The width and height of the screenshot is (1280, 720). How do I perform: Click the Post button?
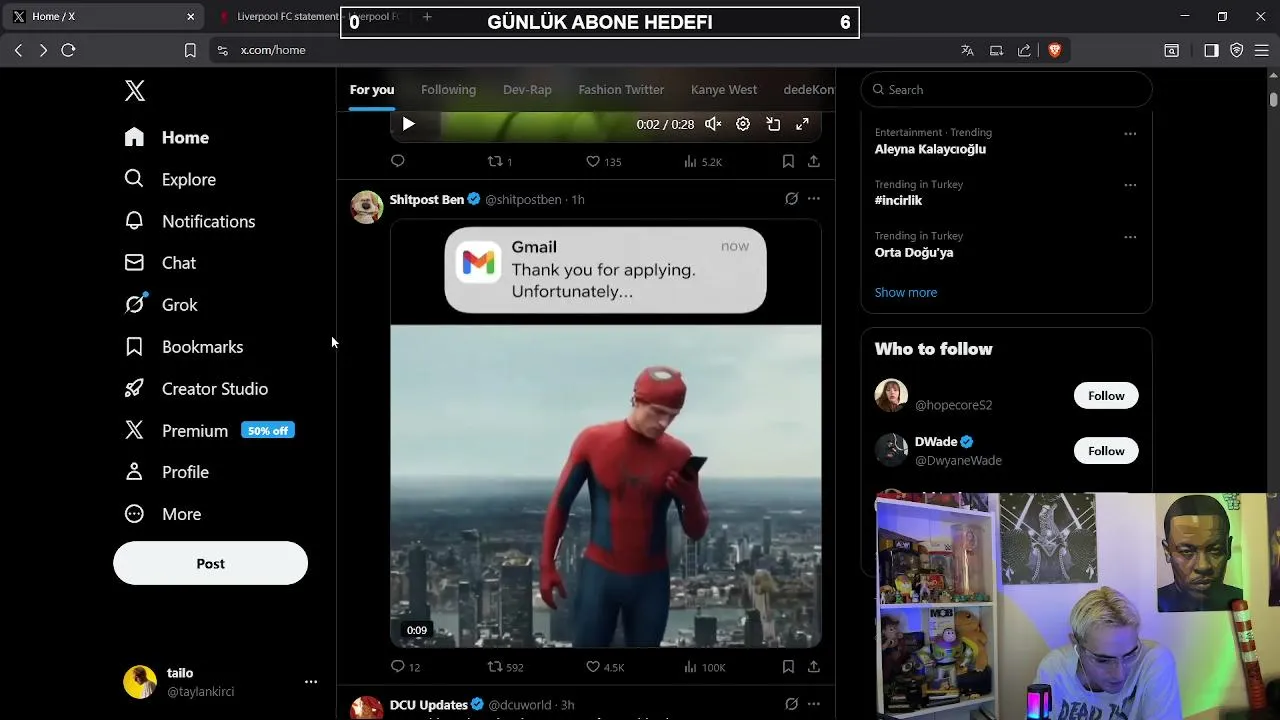pyautogui.click(x=210, y=563)
